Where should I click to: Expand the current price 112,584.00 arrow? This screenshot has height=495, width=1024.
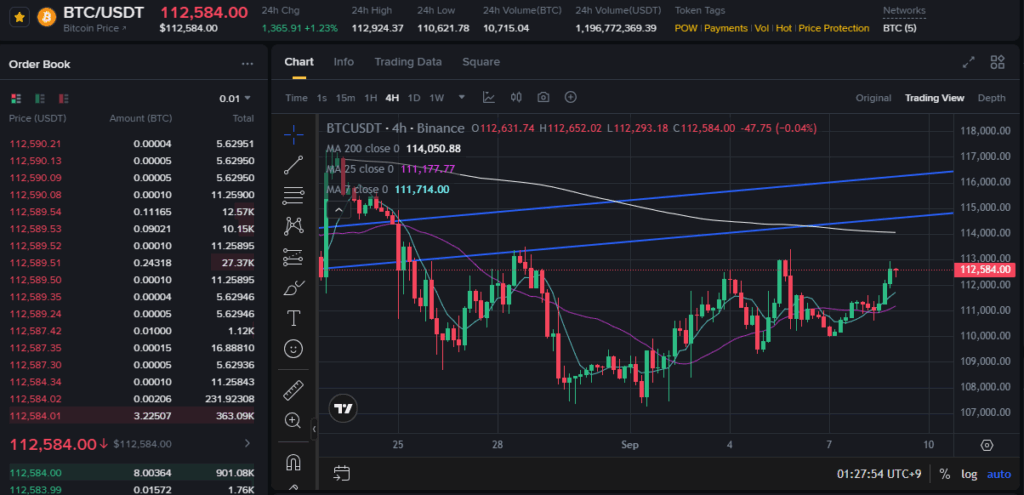pos(247,443)
